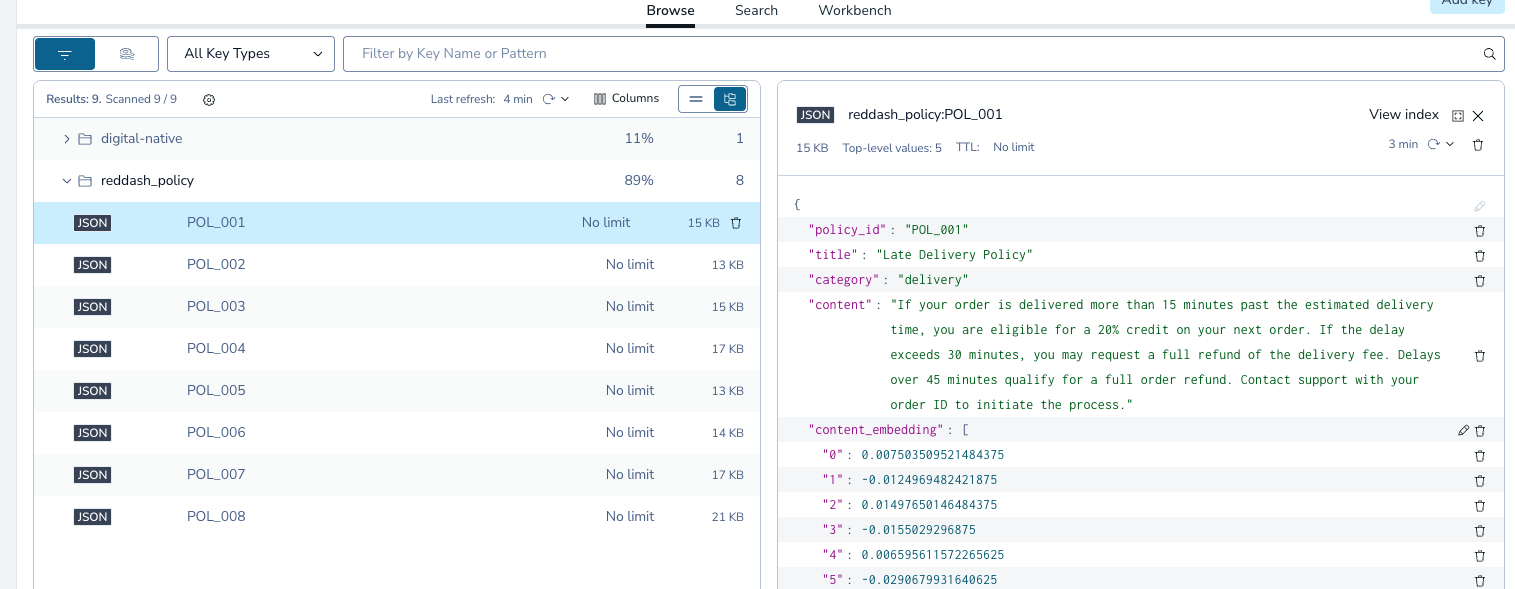1515x589 pixels.
Task: Delete the policy_id field
Action: click(1480, 231)
